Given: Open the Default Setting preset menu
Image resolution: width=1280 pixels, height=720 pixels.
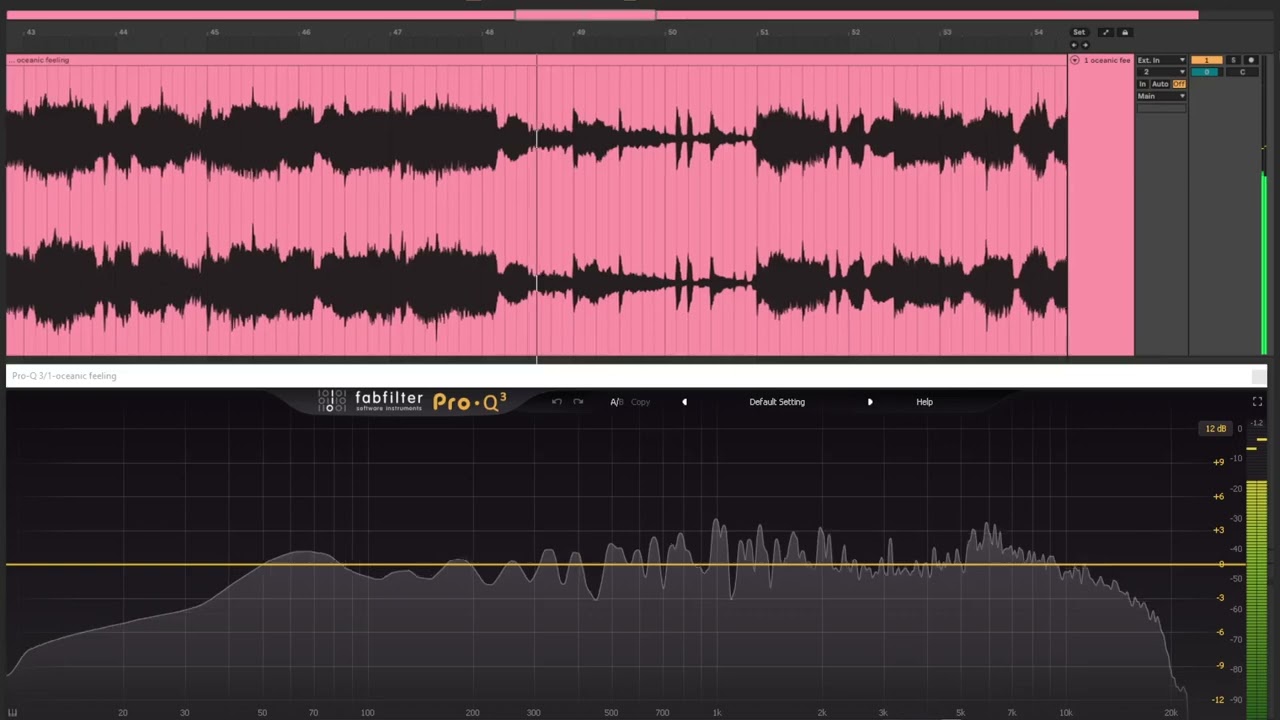Looking at the screenshot, I should (777, 402).
